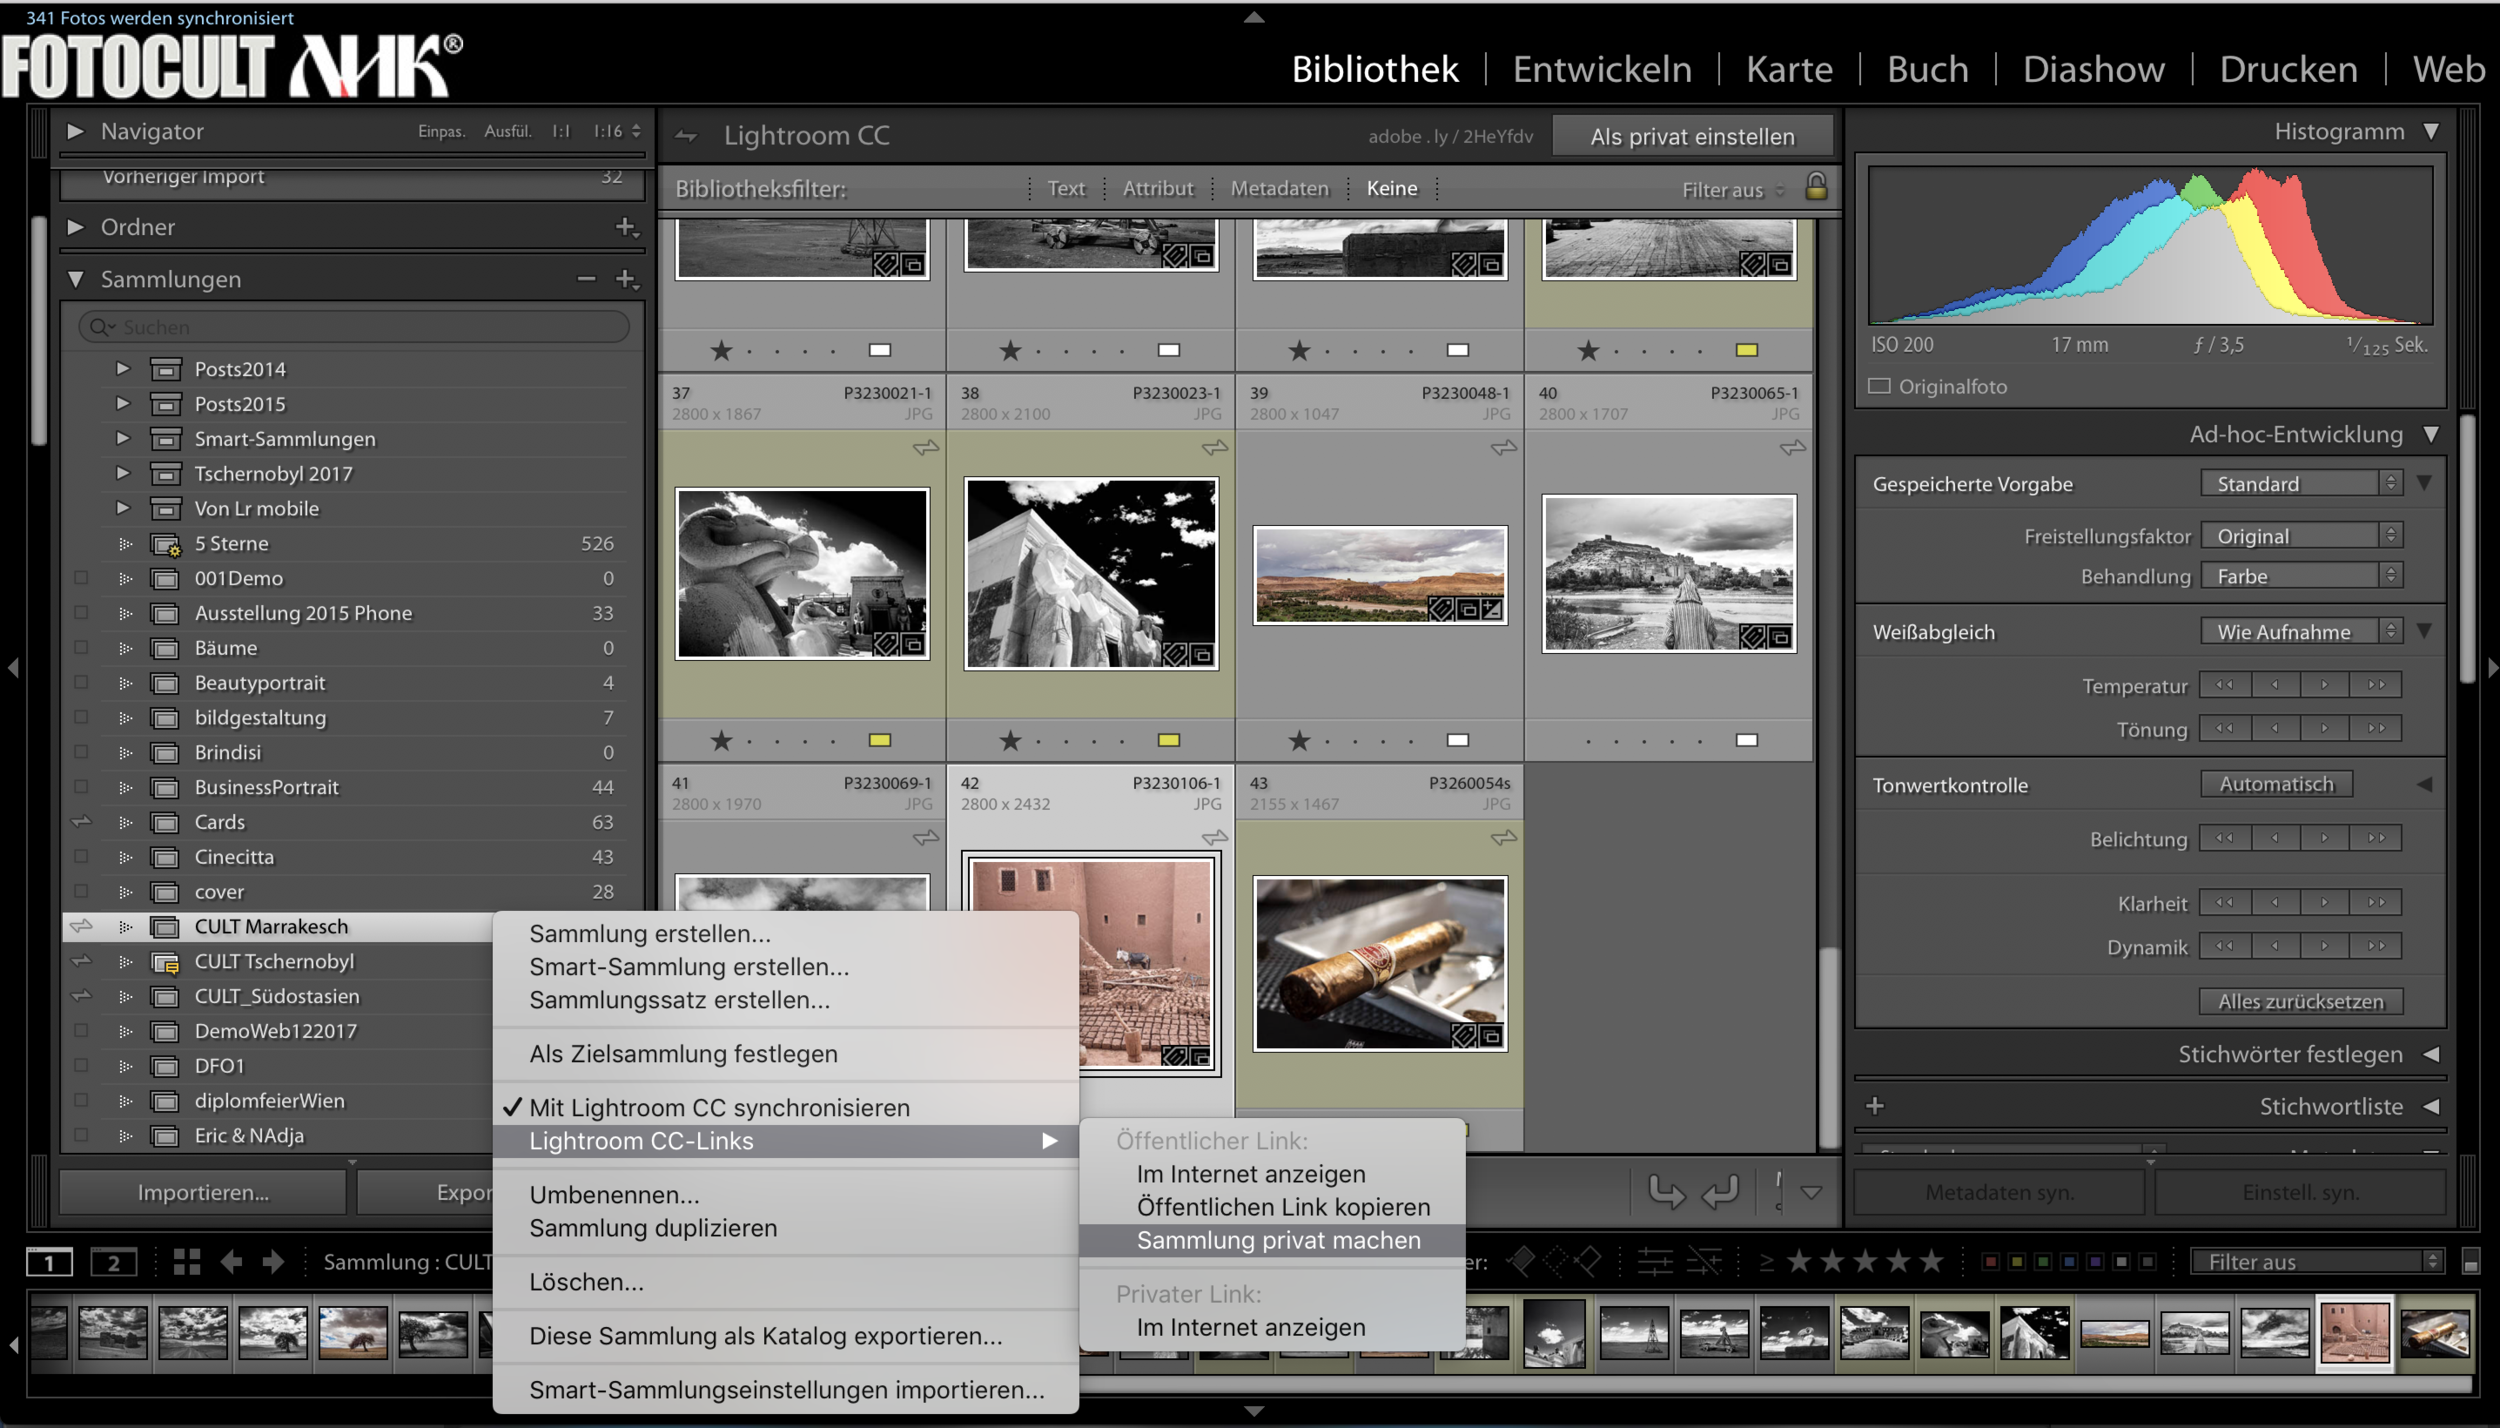The height and width of the screenshot is (1428, 2500).
Task: Go back with the filmstrip left arrow
Action: [x=231, y=1262]
